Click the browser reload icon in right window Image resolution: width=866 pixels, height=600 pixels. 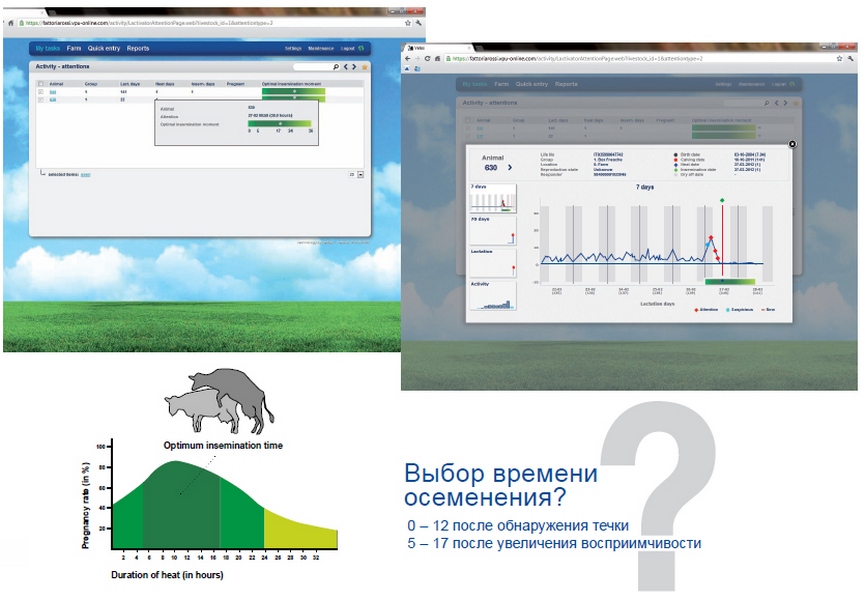(428, 59)
